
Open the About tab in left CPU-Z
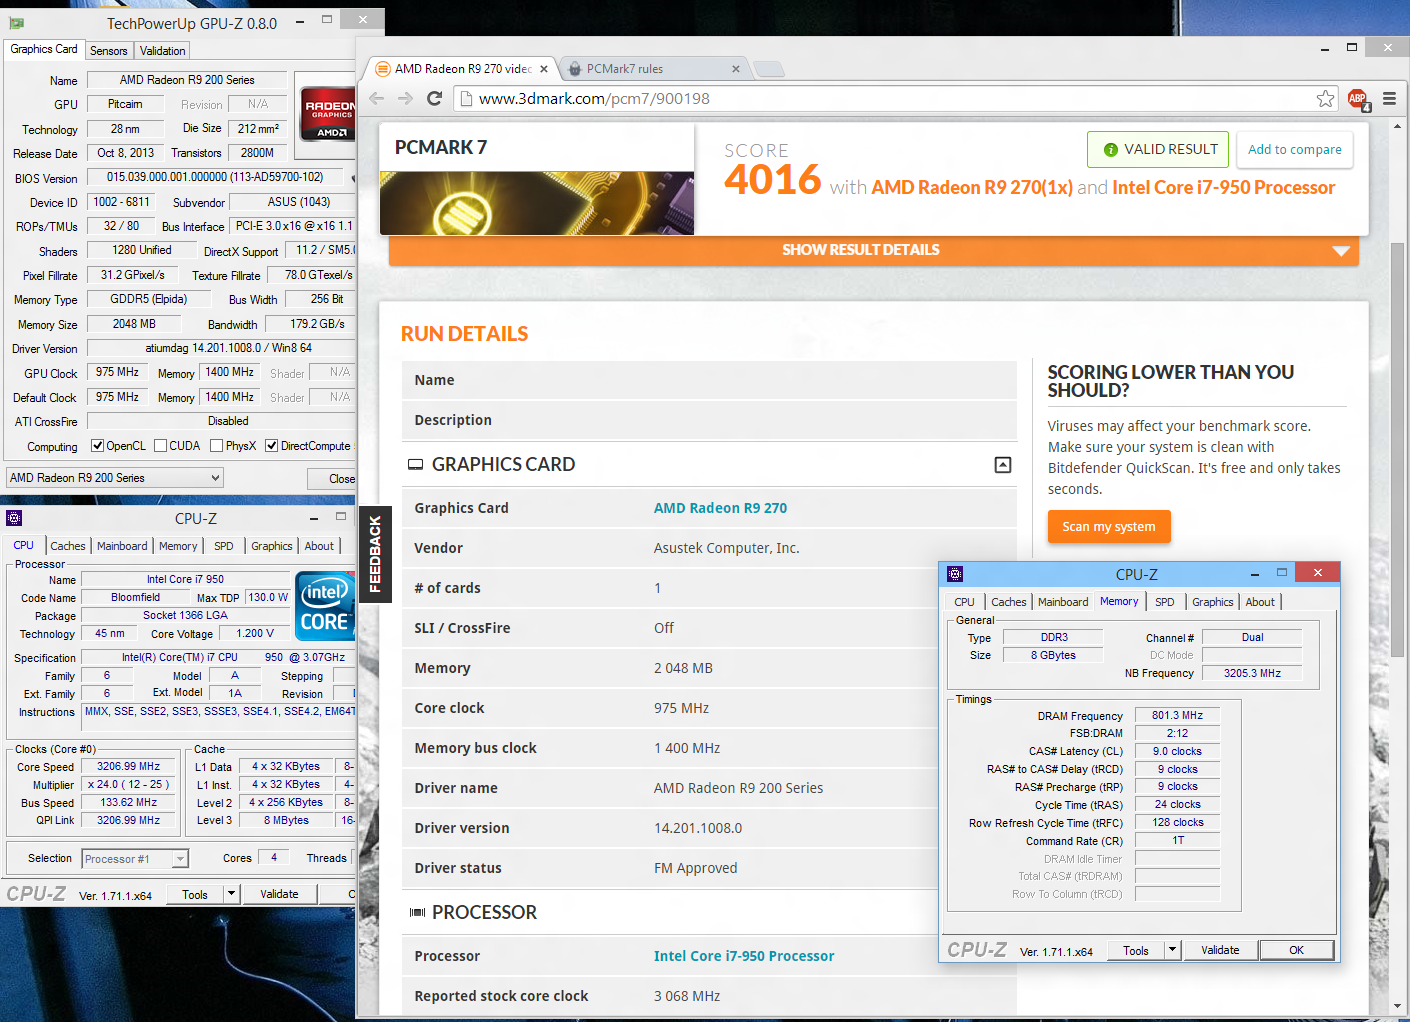(319, 546)
